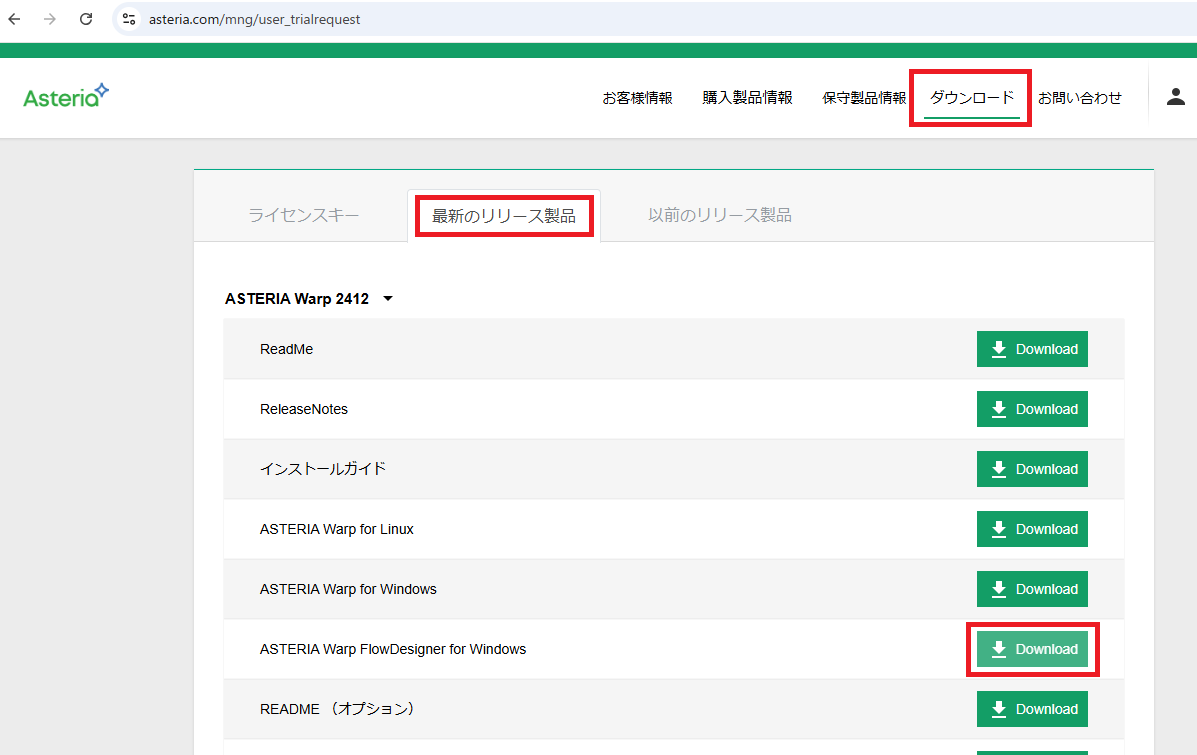Click the ASTERIA Warp for Windows label
The width and height of the screenshot is (1197, 755).
point(348,589)
